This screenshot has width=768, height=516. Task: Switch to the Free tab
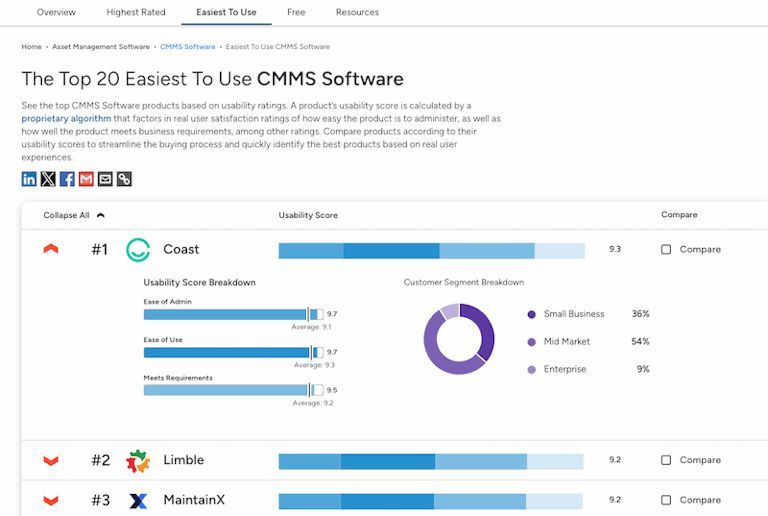click(296, 12)
